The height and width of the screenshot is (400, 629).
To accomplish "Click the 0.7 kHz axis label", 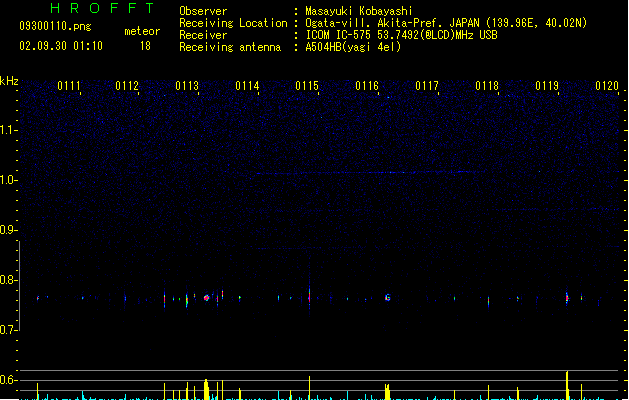I will [x=8, y=330].
